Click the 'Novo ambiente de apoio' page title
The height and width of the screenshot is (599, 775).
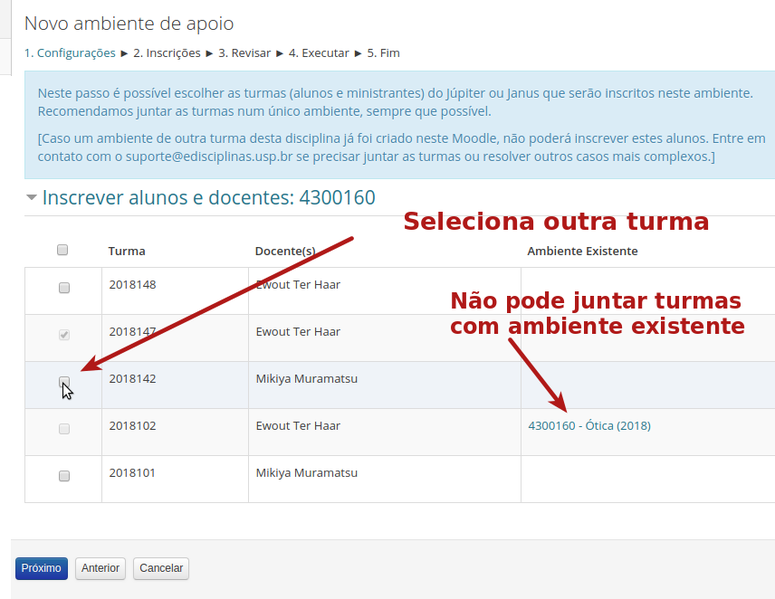click(x=129, y=24)
